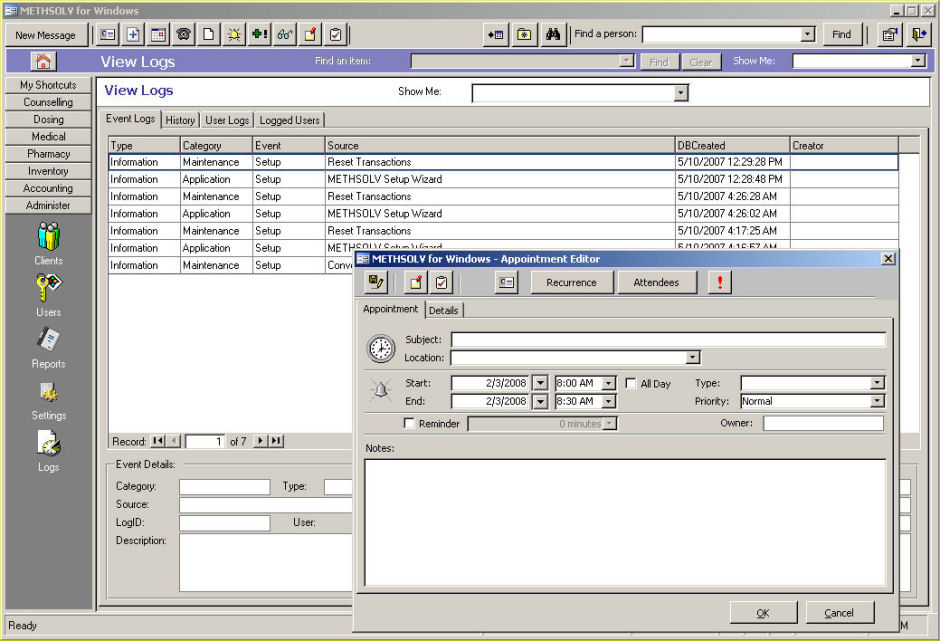The image size is (940, 641).
Task: Click Cancel in Appointment Editor
Action: [839, 612]
